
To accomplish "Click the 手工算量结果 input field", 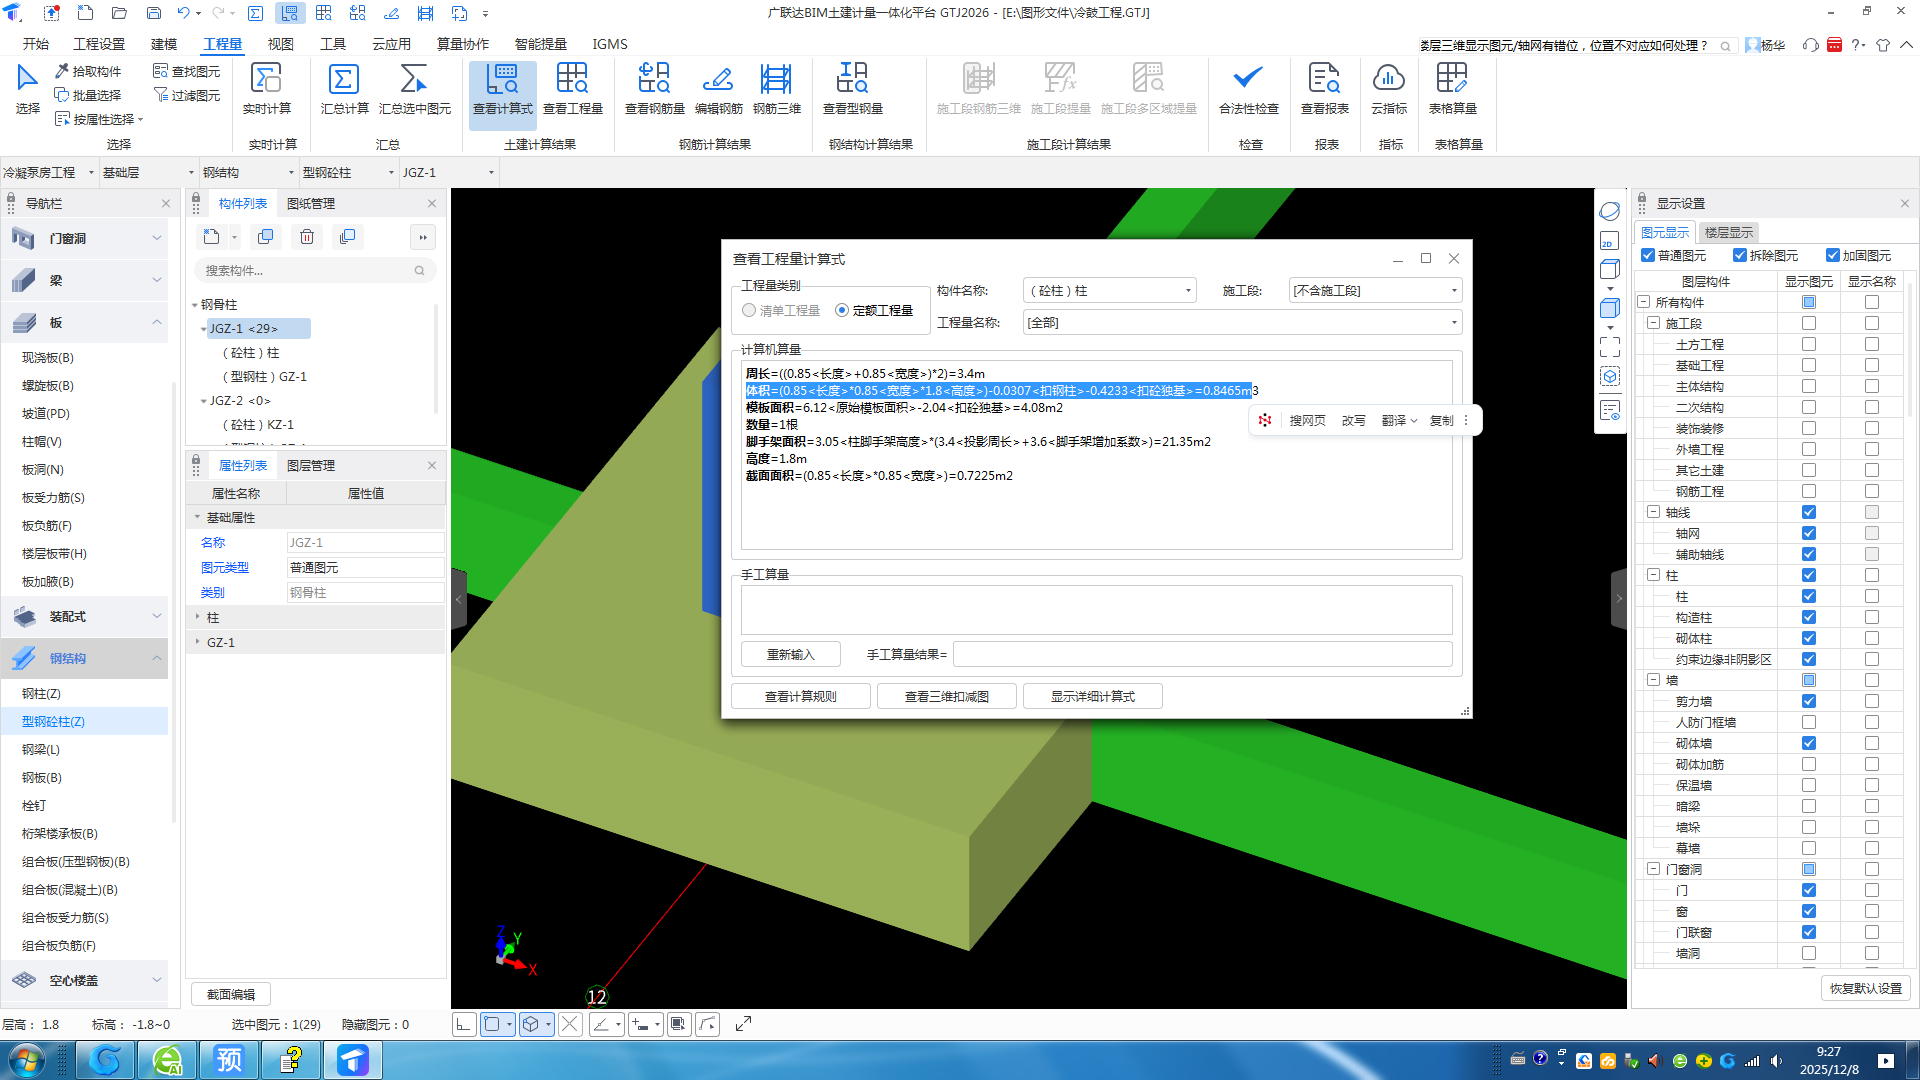I will pyautogui.click(x=1202, y=654).
